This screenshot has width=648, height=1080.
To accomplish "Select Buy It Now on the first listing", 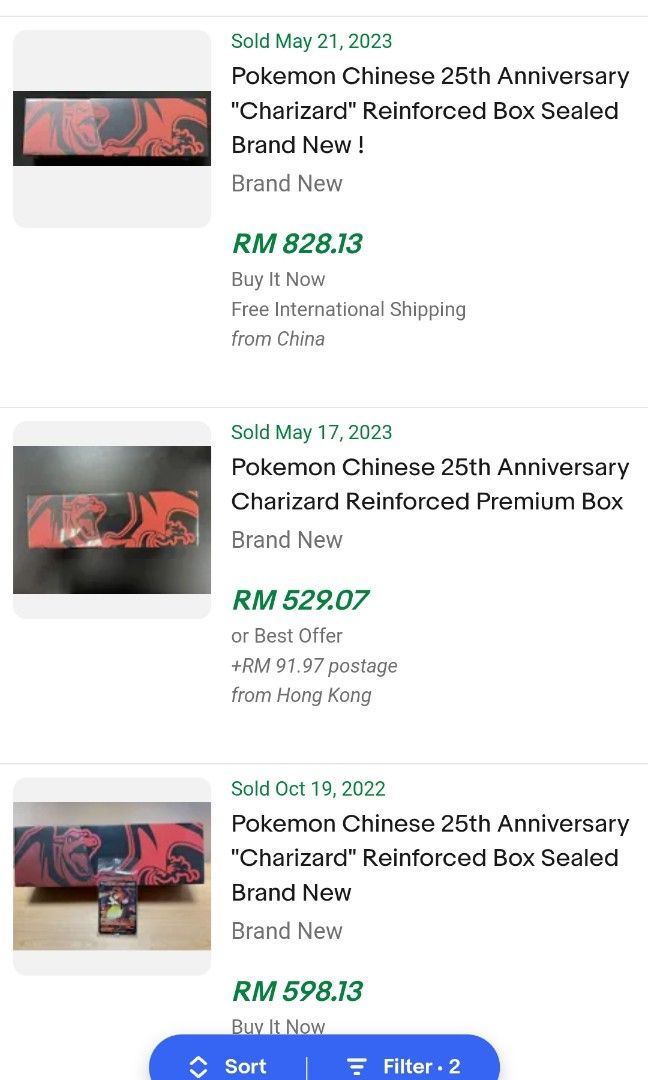I will point(277,279).
